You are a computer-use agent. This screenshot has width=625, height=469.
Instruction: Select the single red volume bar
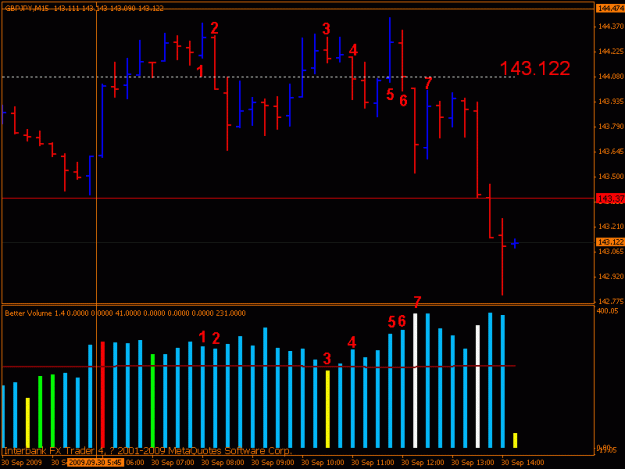[x=102, y=394]
